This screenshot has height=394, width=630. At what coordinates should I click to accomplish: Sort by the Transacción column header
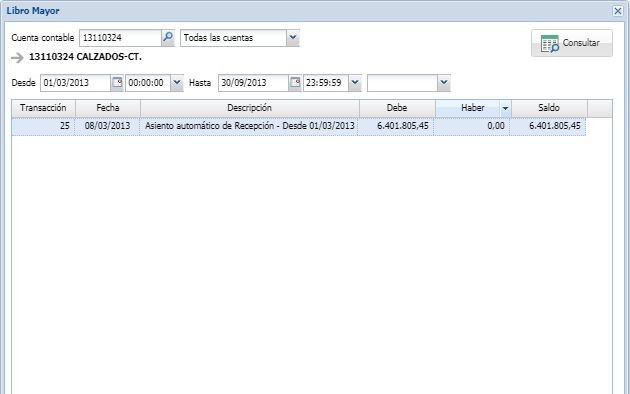(x=43, y=108)
